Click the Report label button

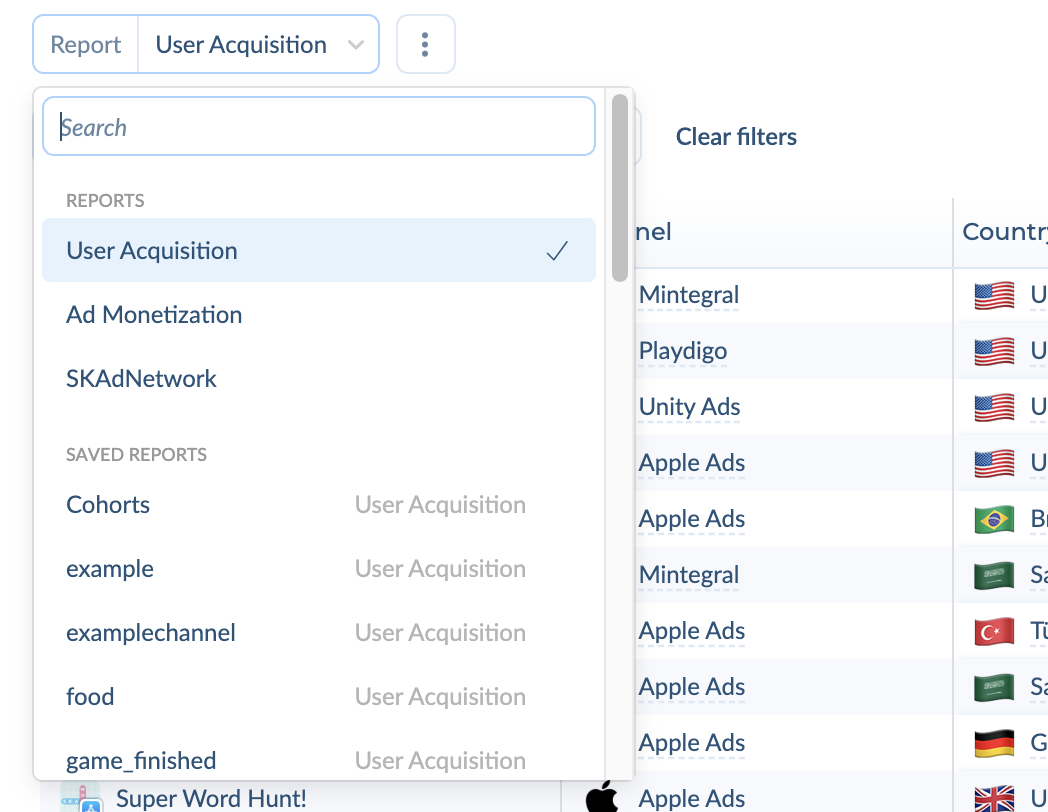pyautogui.click(x=86, y=45)
